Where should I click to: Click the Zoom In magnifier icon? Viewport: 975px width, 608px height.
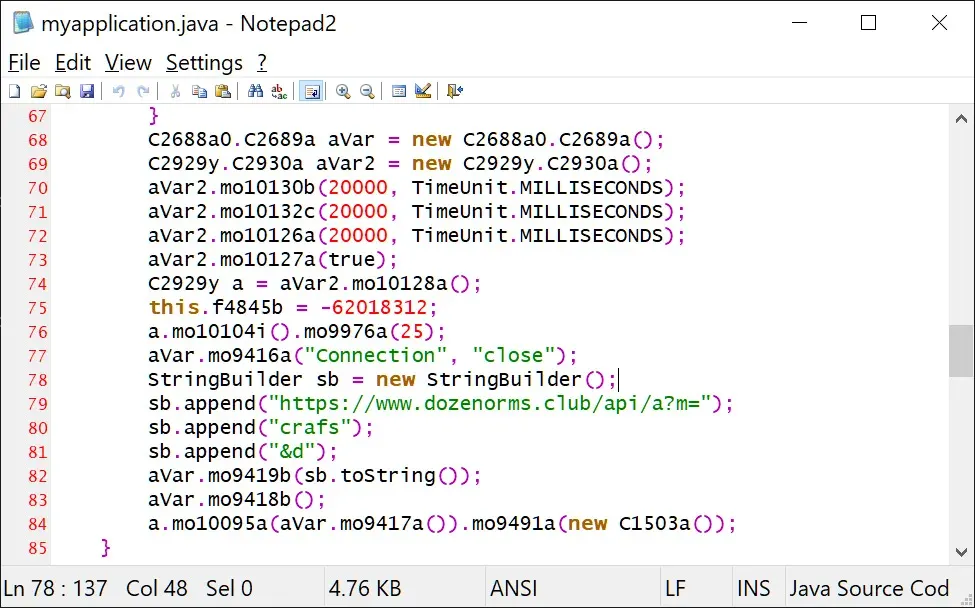click(343, 91)
